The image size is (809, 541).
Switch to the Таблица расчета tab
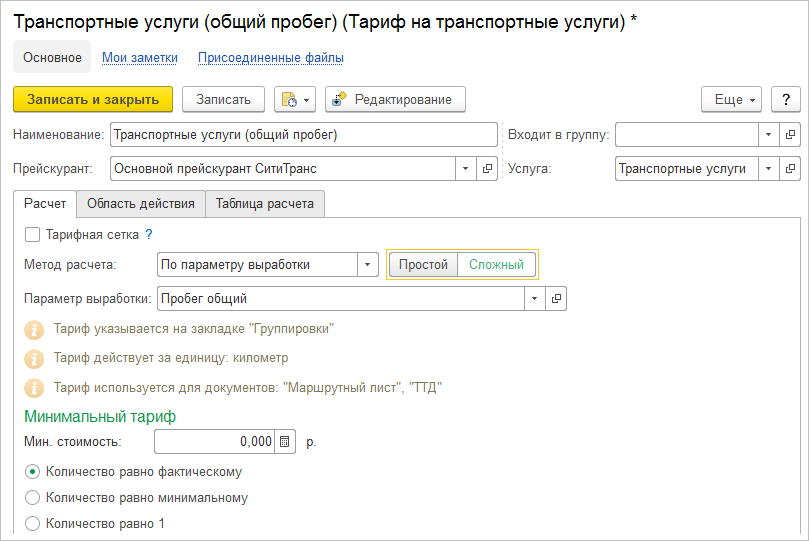pos(264,204)
